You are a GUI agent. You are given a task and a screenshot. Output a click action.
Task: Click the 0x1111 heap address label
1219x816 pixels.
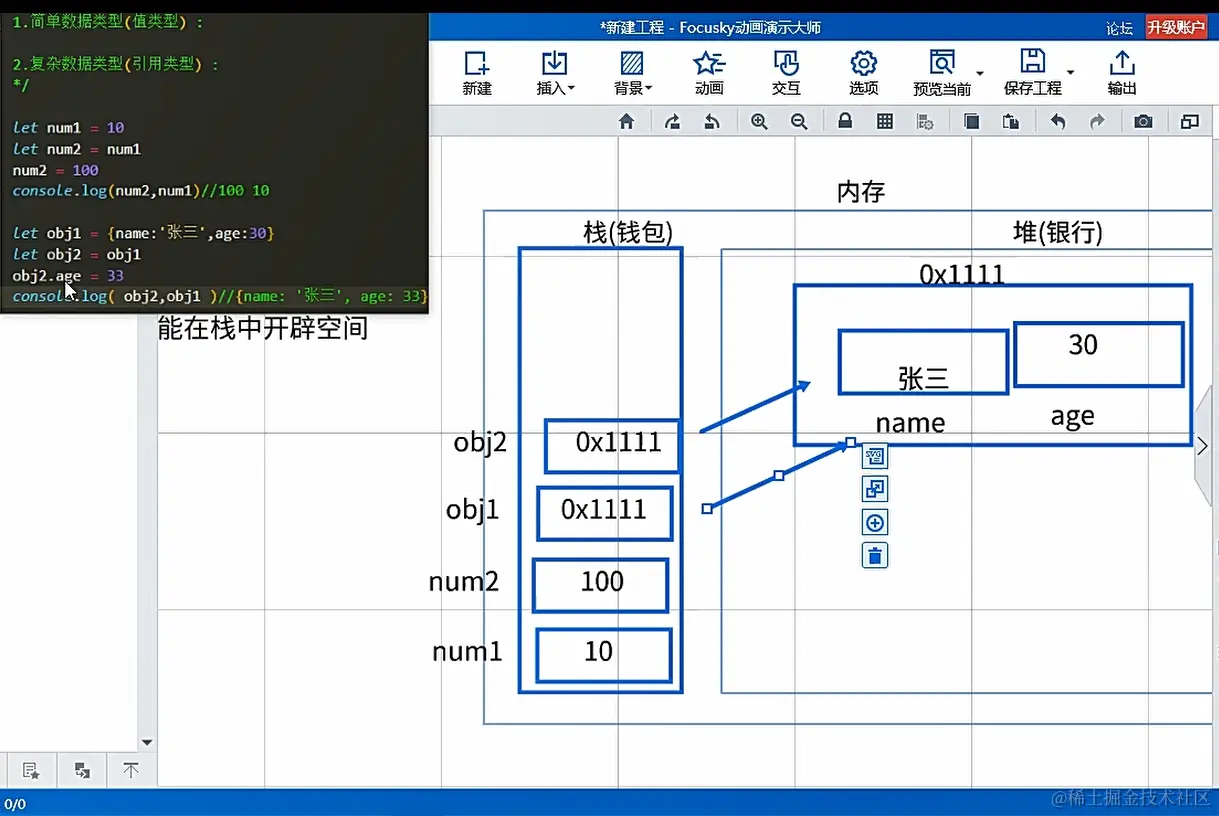click(x=962, y=273)
